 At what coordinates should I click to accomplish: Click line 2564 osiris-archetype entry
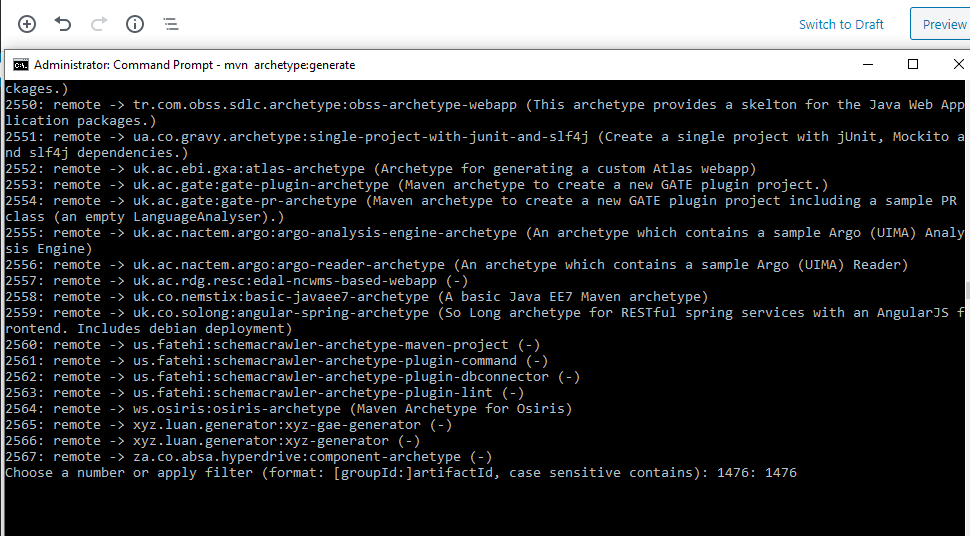coord(288,409)
